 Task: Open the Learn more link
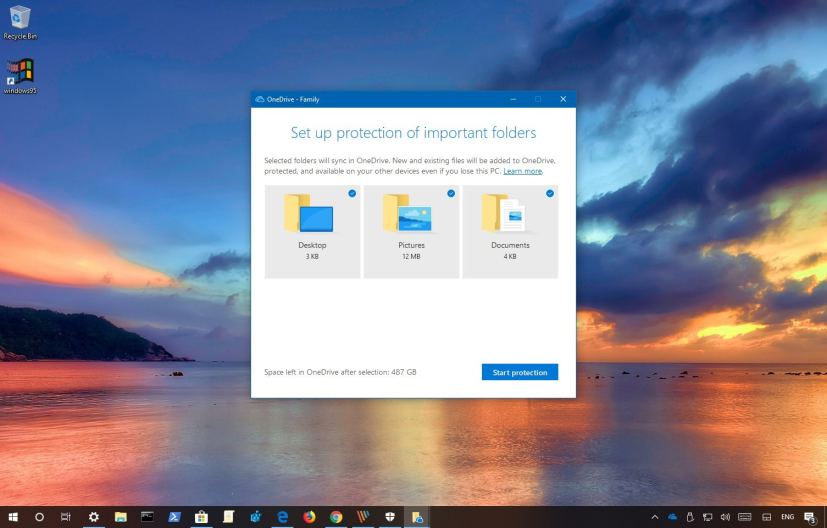(x=522, y=171)
